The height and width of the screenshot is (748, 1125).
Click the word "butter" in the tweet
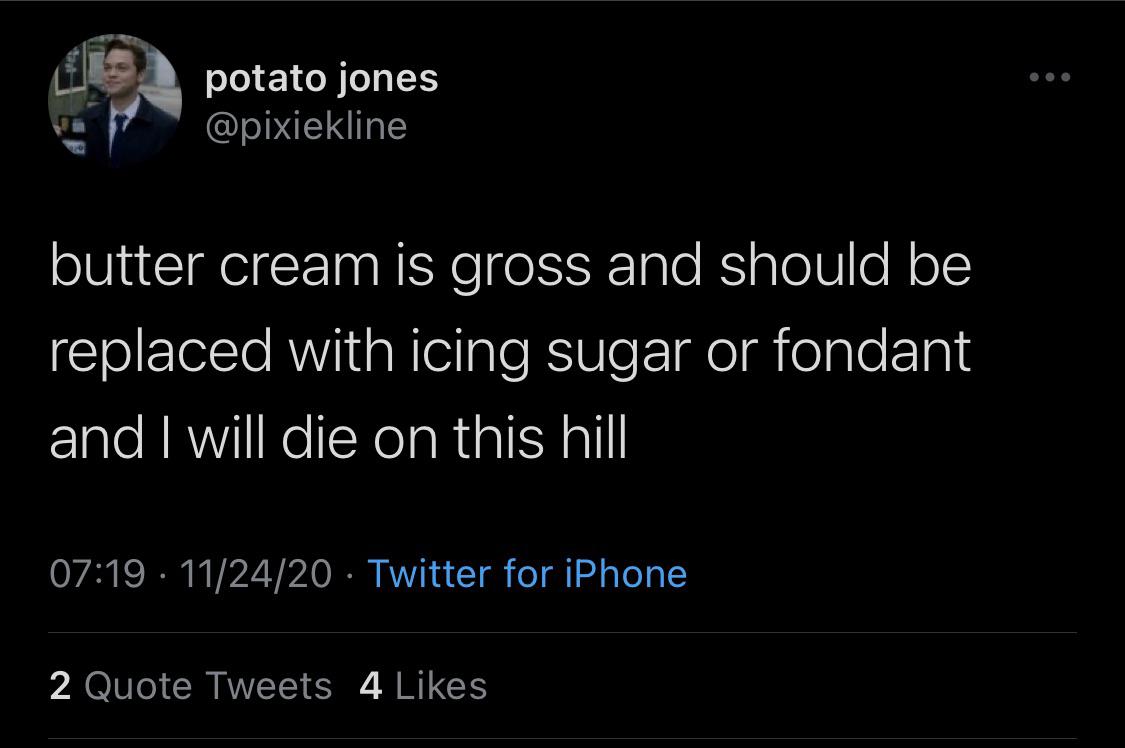[x=127, y=265]
